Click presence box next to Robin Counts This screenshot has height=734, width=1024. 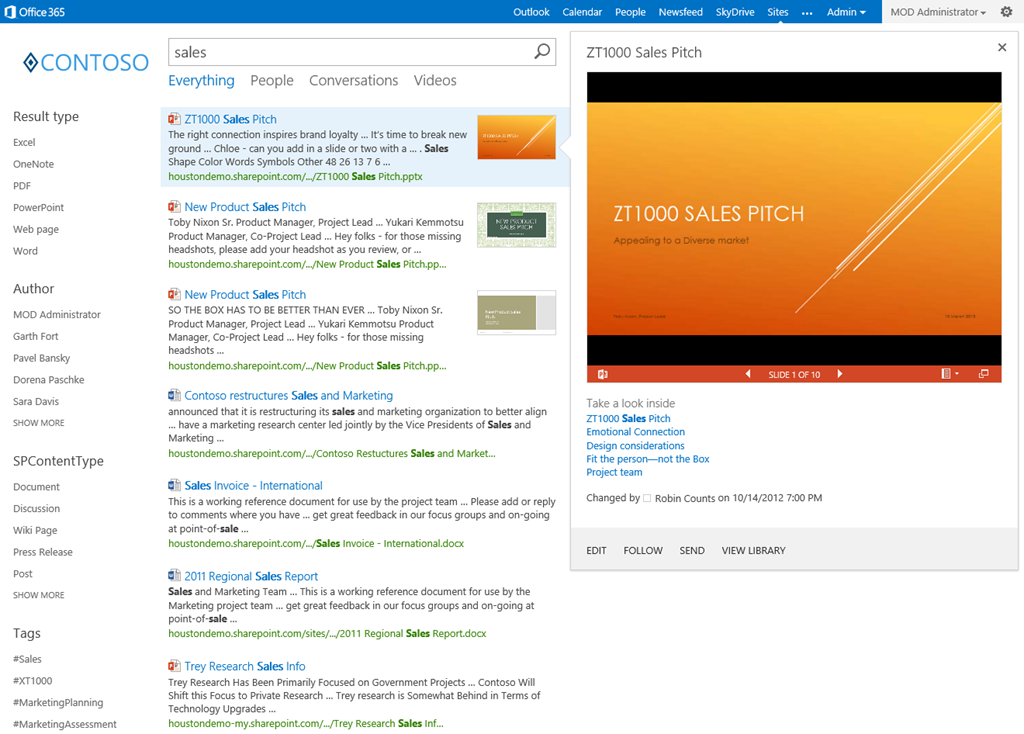647,498
